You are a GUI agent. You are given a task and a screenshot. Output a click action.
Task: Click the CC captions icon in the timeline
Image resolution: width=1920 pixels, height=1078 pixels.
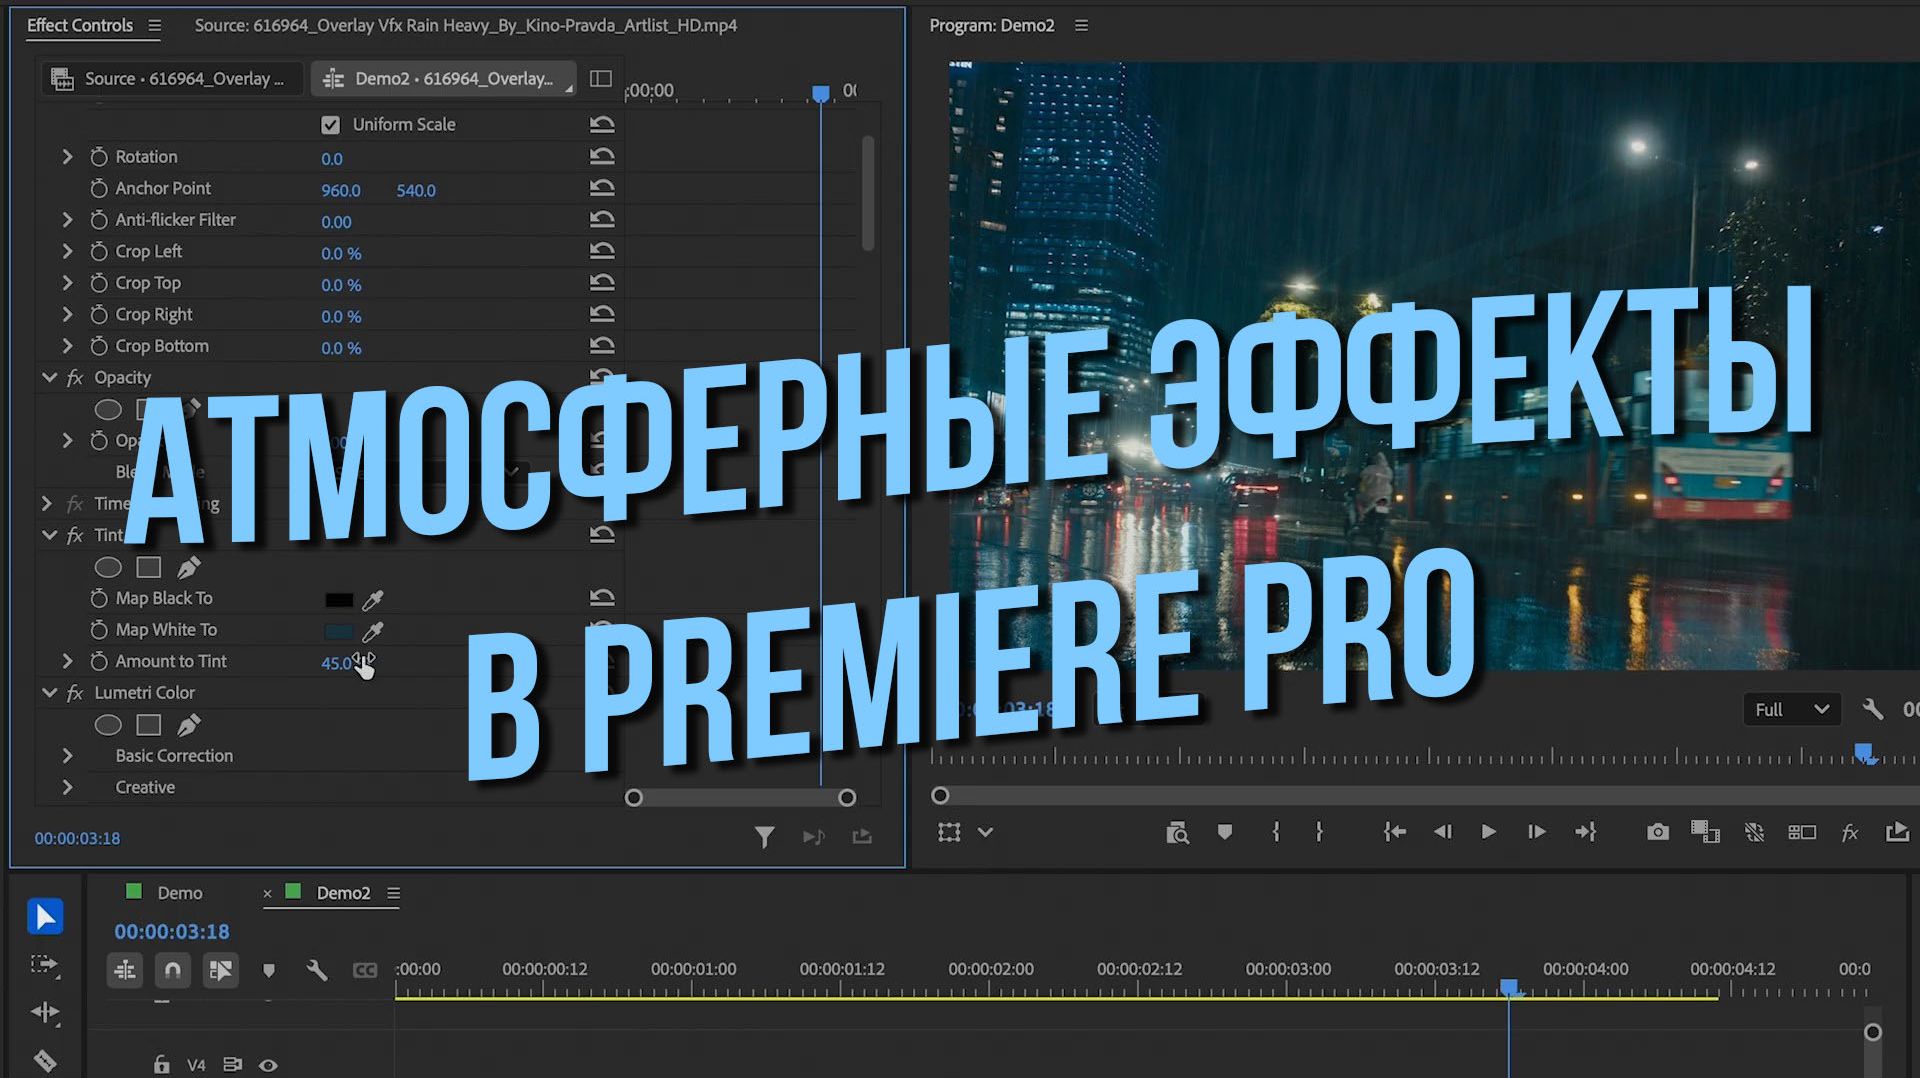366,970
